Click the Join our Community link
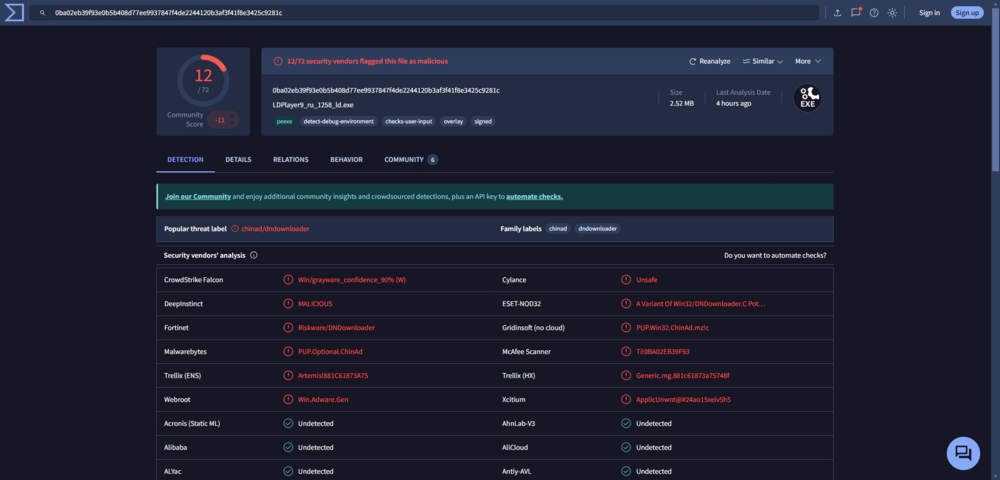 (198, 197)
